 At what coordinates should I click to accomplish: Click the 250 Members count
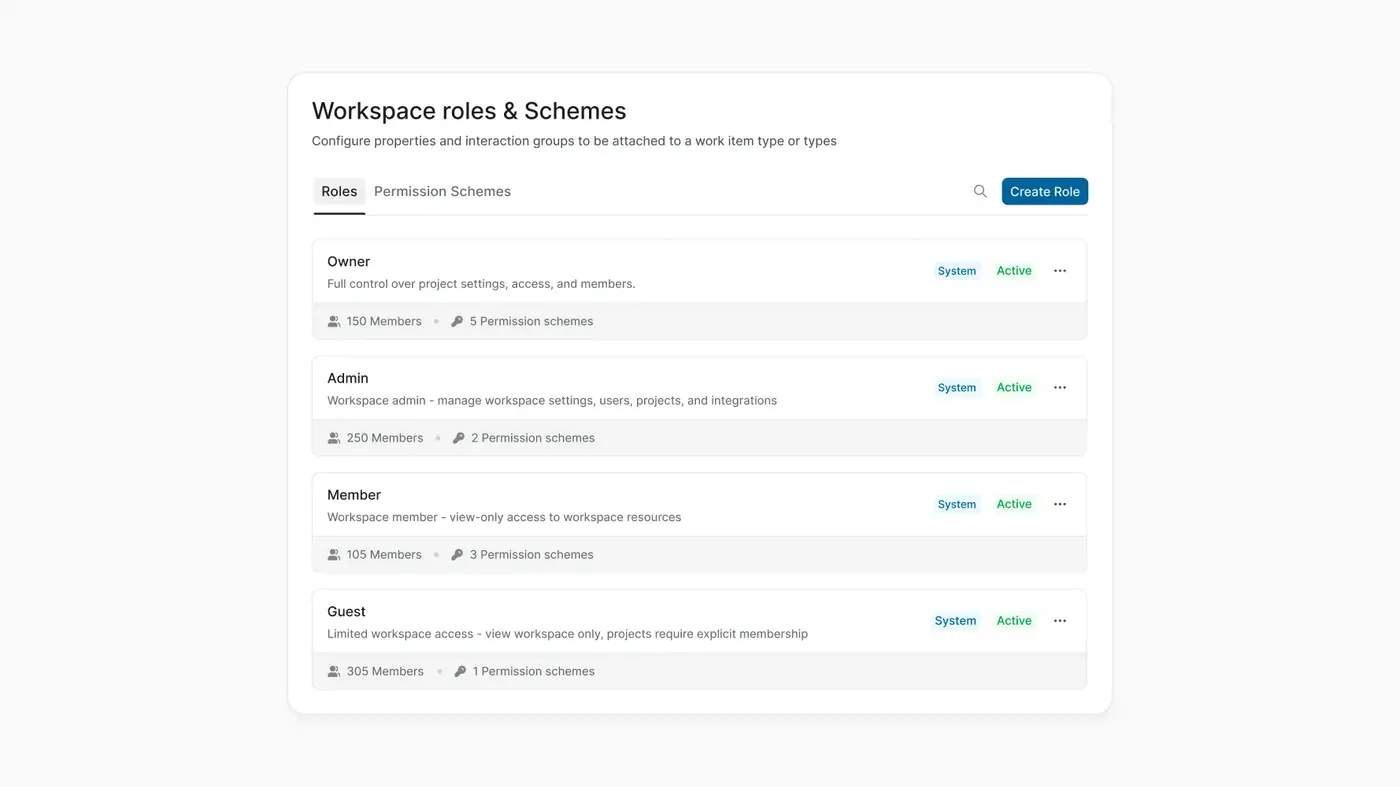(x=385, y=438)
